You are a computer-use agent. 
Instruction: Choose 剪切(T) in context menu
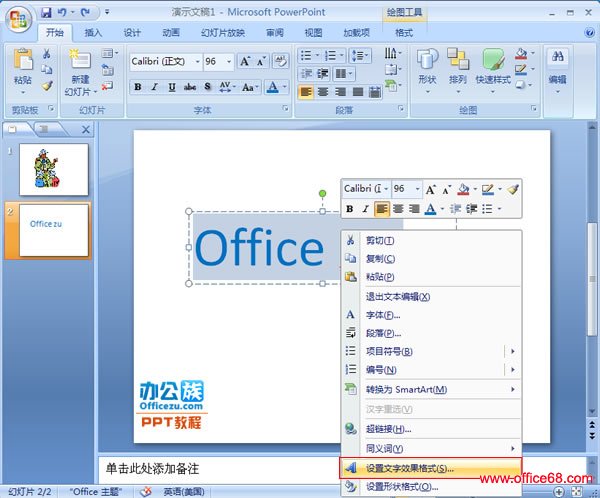coord(431,241)
